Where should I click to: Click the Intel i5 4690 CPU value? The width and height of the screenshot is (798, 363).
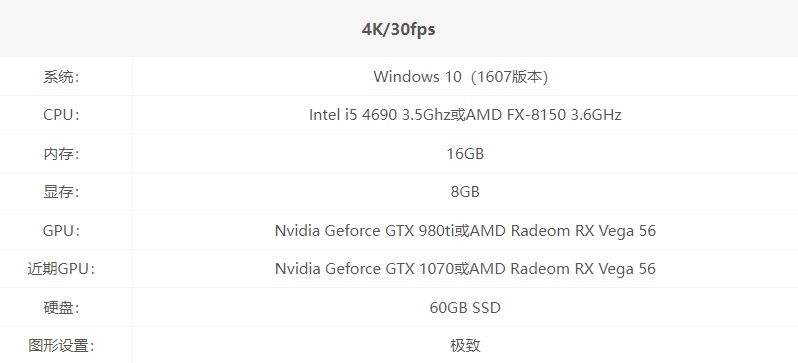(x=465, y=115)
